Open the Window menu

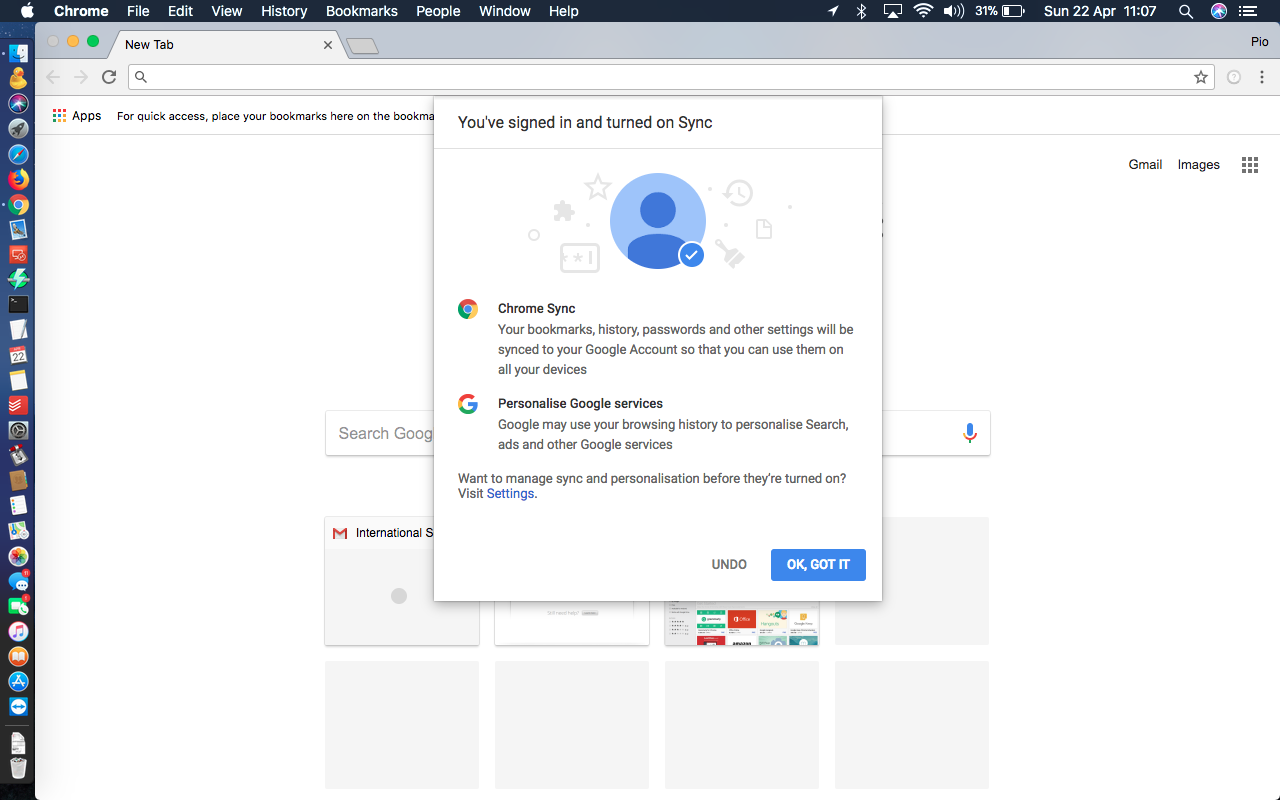[505, 11]
